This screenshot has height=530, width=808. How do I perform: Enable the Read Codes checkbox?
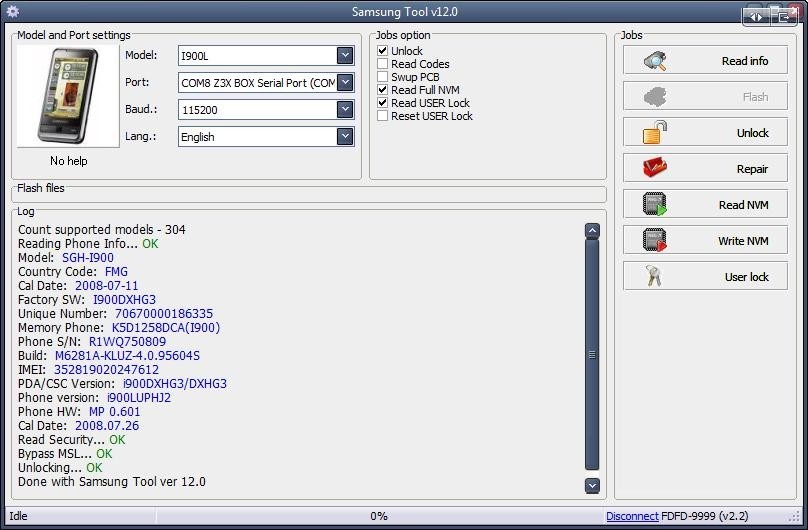point(382,64)
